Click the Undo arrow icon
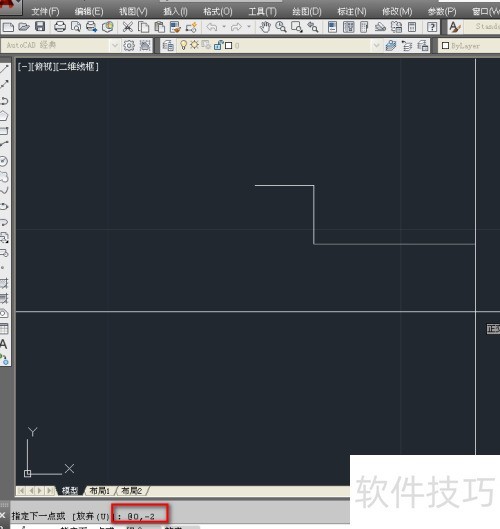The width and height of the screenshot is (500, 529). [x=212, y=27]
